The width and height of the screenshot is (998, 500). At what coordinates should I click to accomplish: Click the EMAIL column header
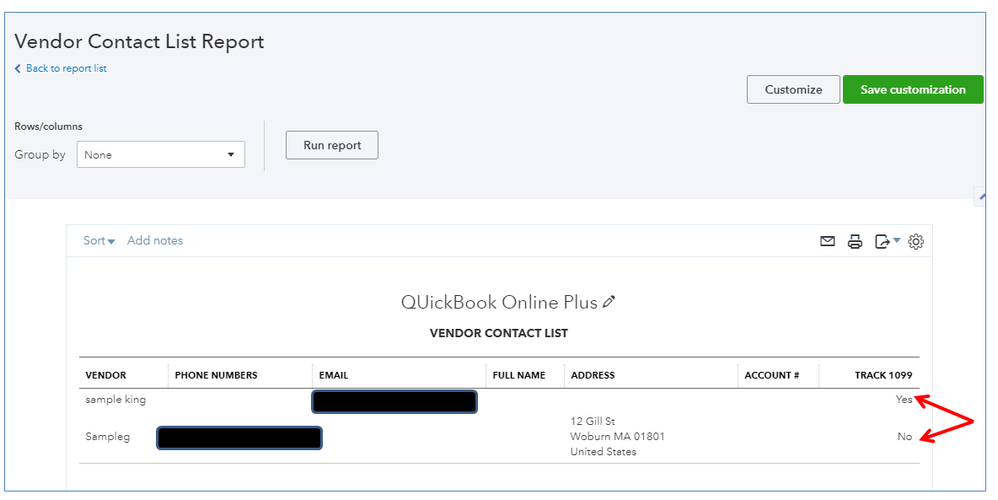(334, 375)
